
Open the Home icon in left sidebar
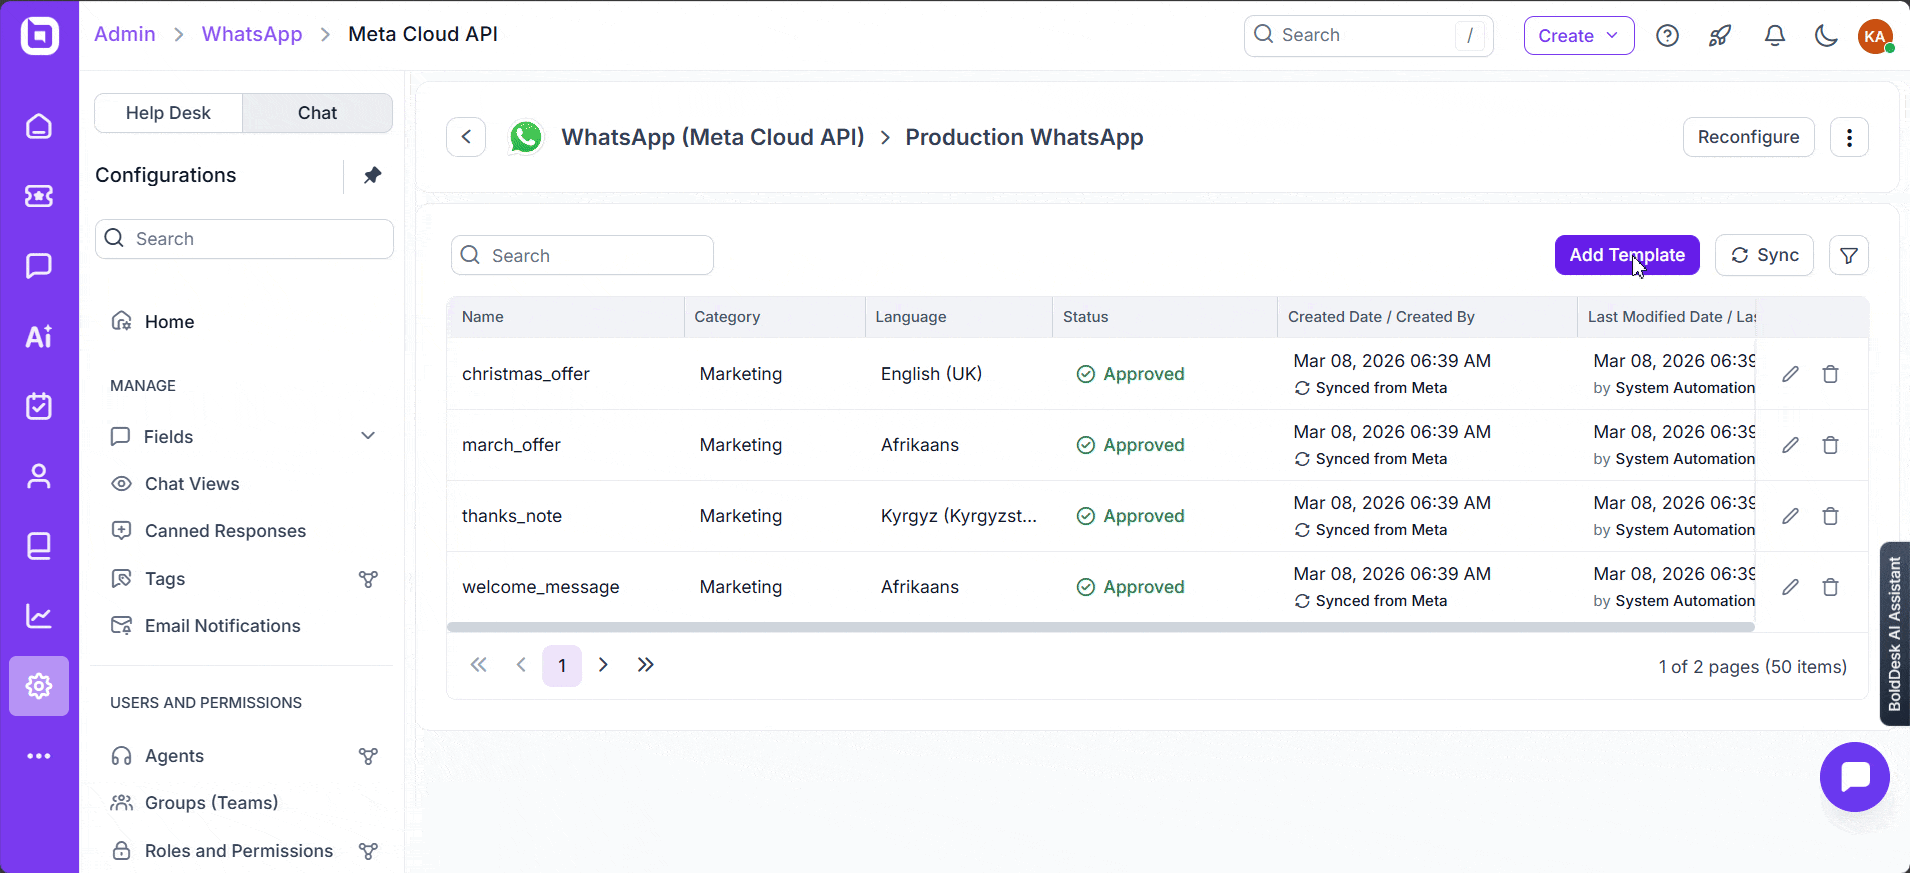point(39,126)
